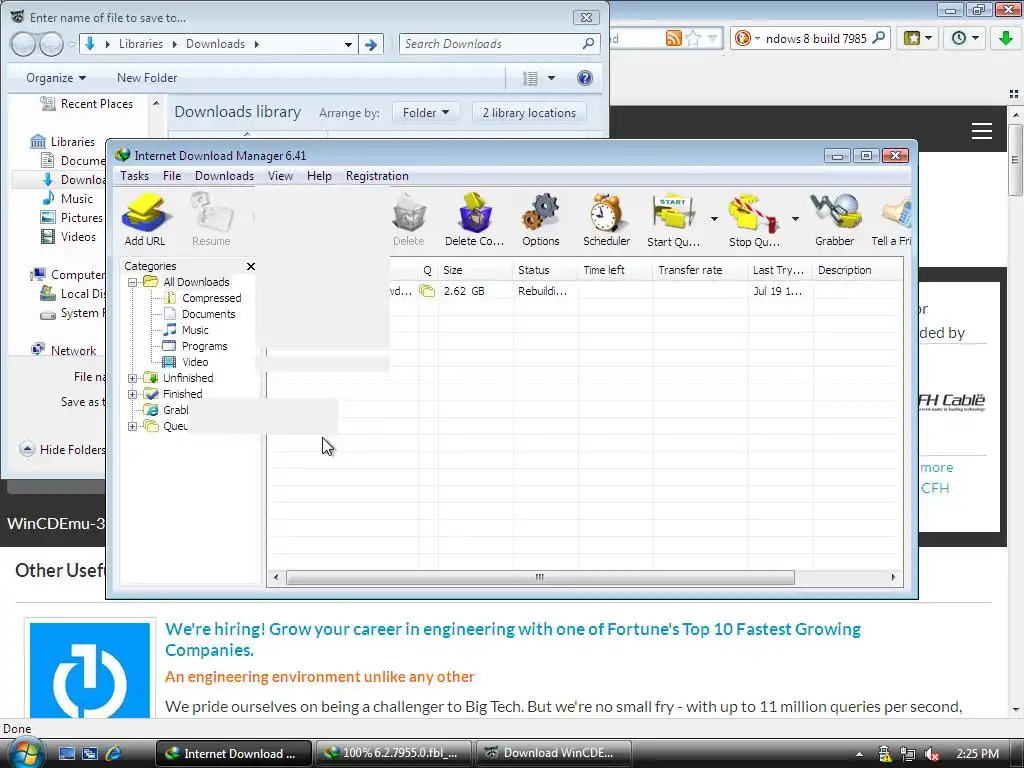Click the browser bookmark star icon
Viewport: 1024px width, 768px height.
[694, 39]
